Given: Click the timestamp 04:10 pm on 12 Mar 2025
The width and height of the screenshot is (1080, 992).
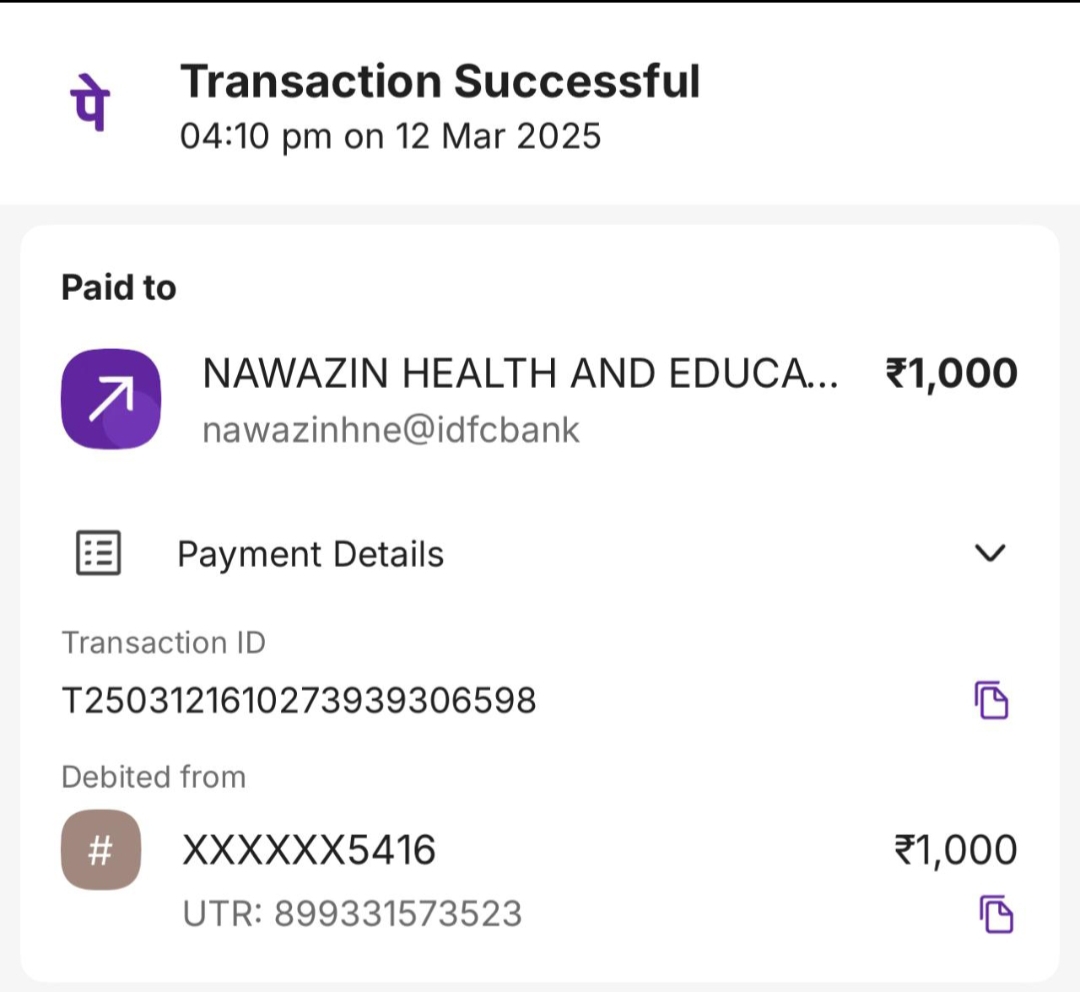Looking at the screenshot, I should point(390,135).
